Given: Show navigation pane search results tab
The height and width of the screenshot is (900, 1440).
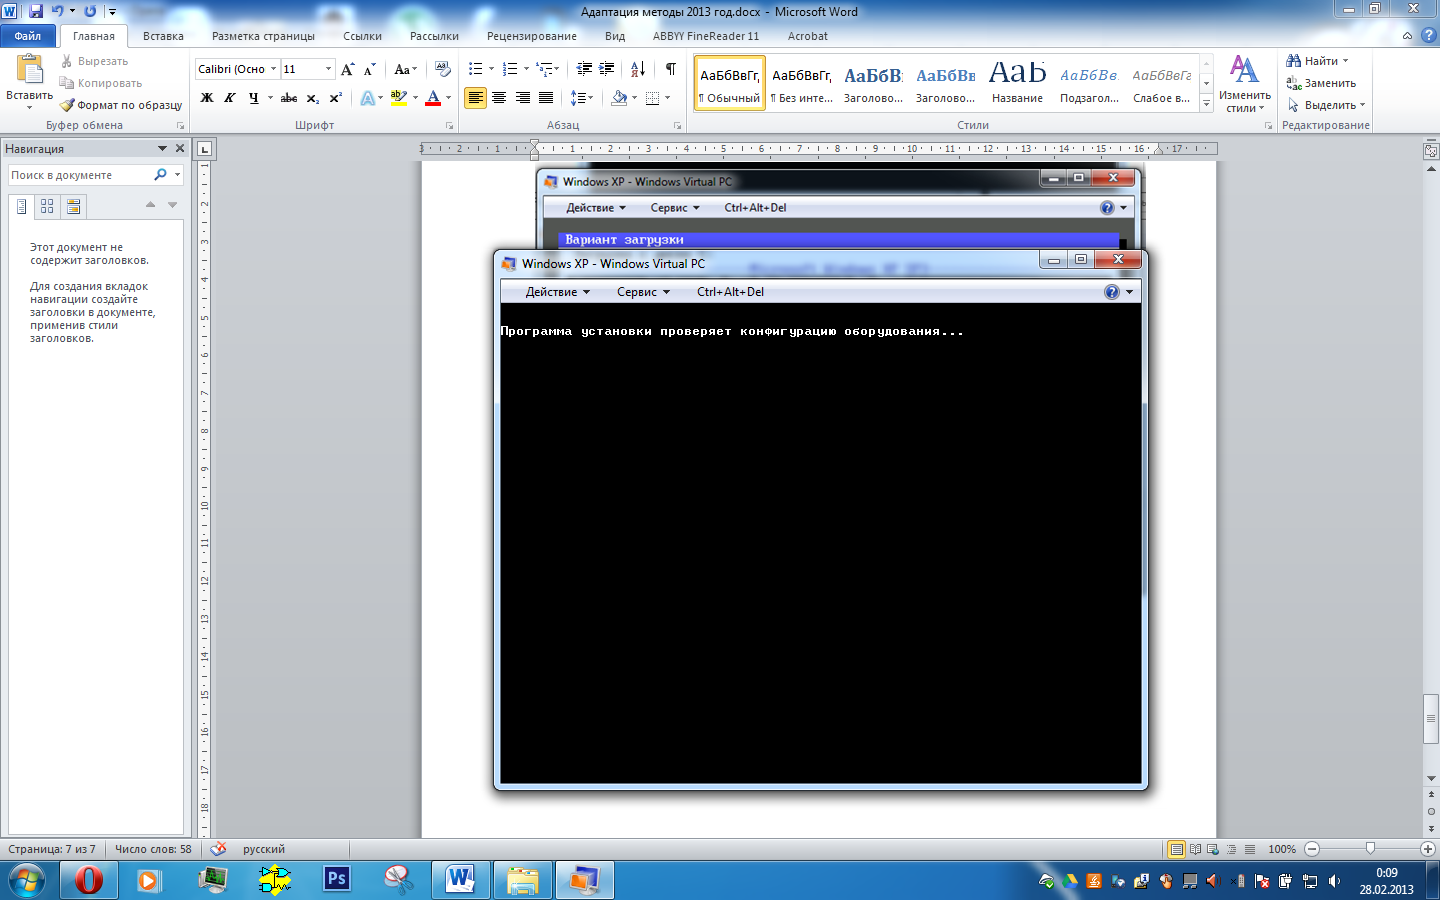Looking at the screenshot, I should [73, 206].
